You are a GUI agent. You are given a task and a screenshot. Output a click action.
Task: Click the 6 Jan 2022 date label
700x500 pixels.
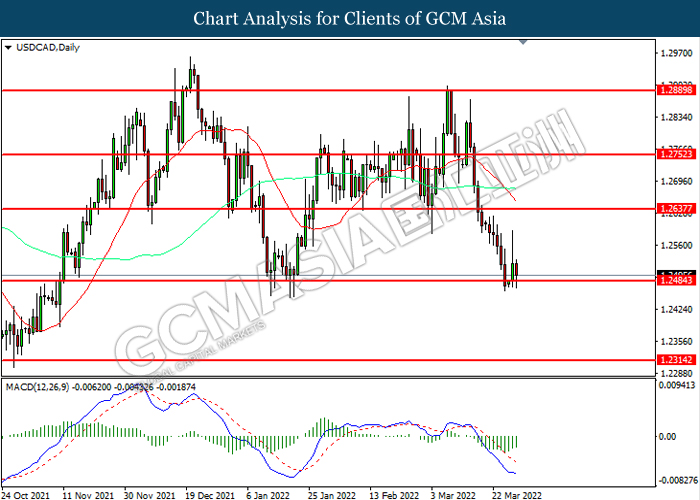point(268,495)
